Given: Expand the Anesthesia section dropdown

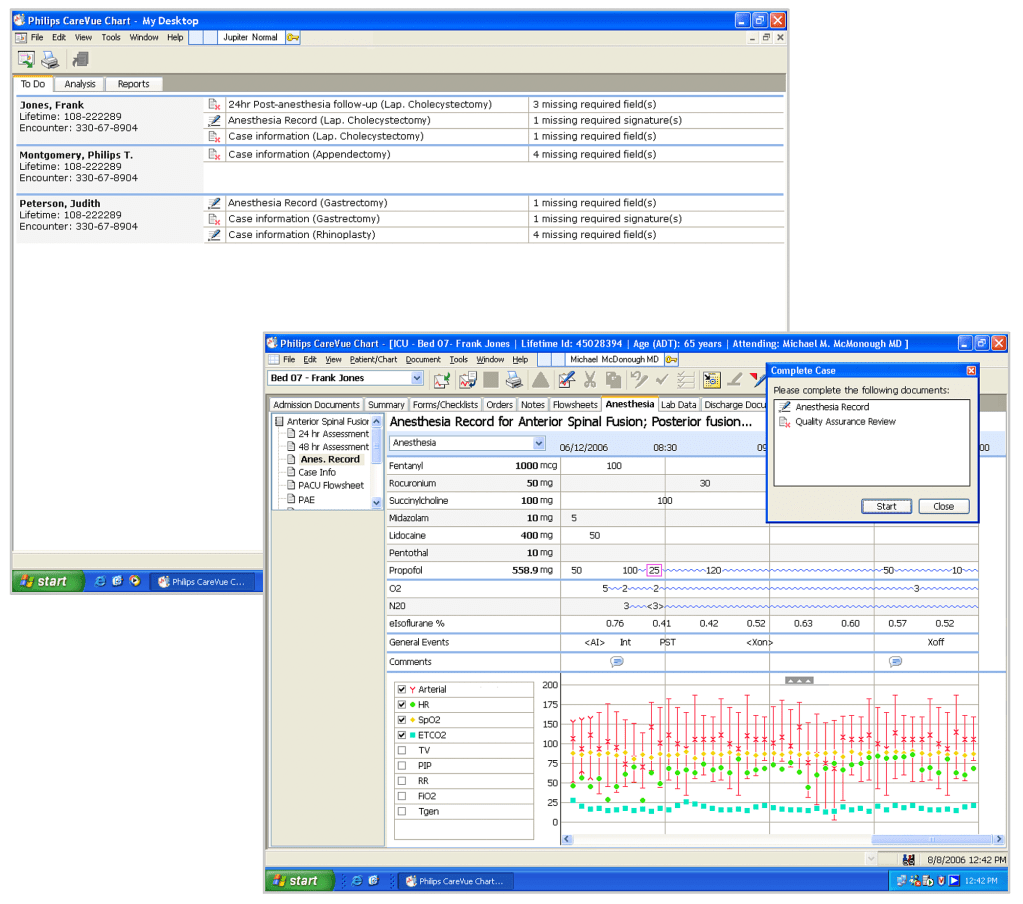Looking at the screenshot, I should [x=541, y=443].
